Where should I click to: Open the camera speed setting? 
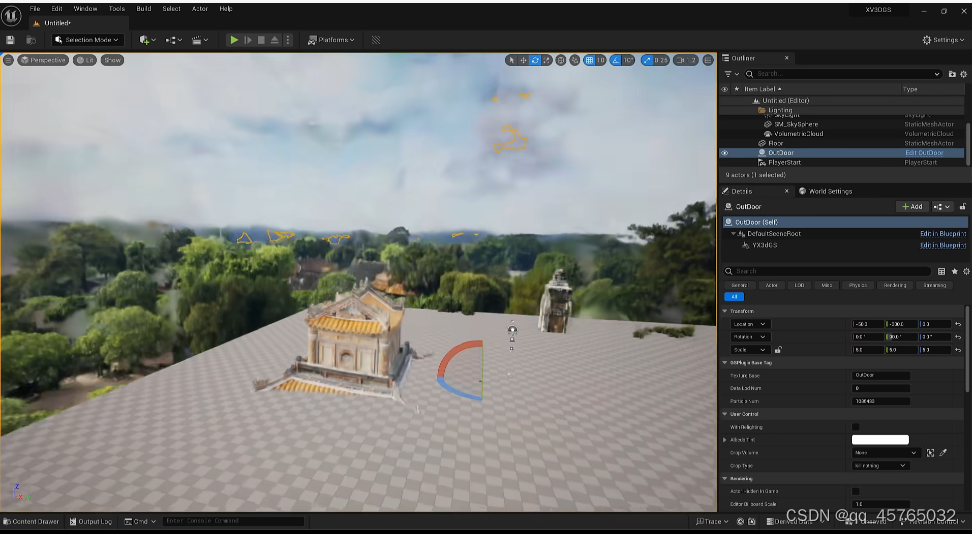(686, 60)
